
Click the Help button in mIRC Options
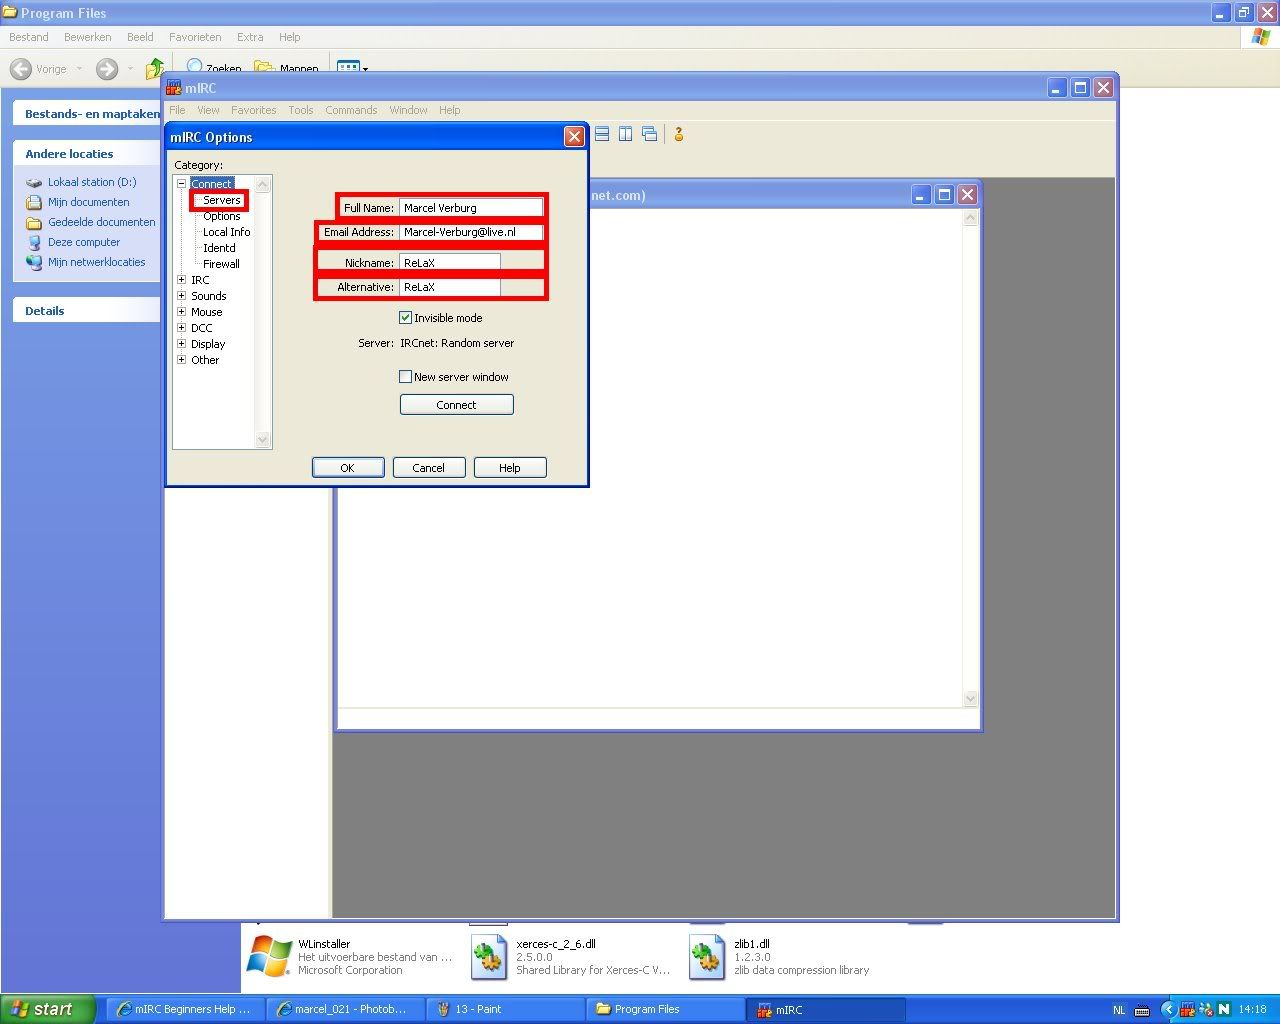[x=510, y=468]
